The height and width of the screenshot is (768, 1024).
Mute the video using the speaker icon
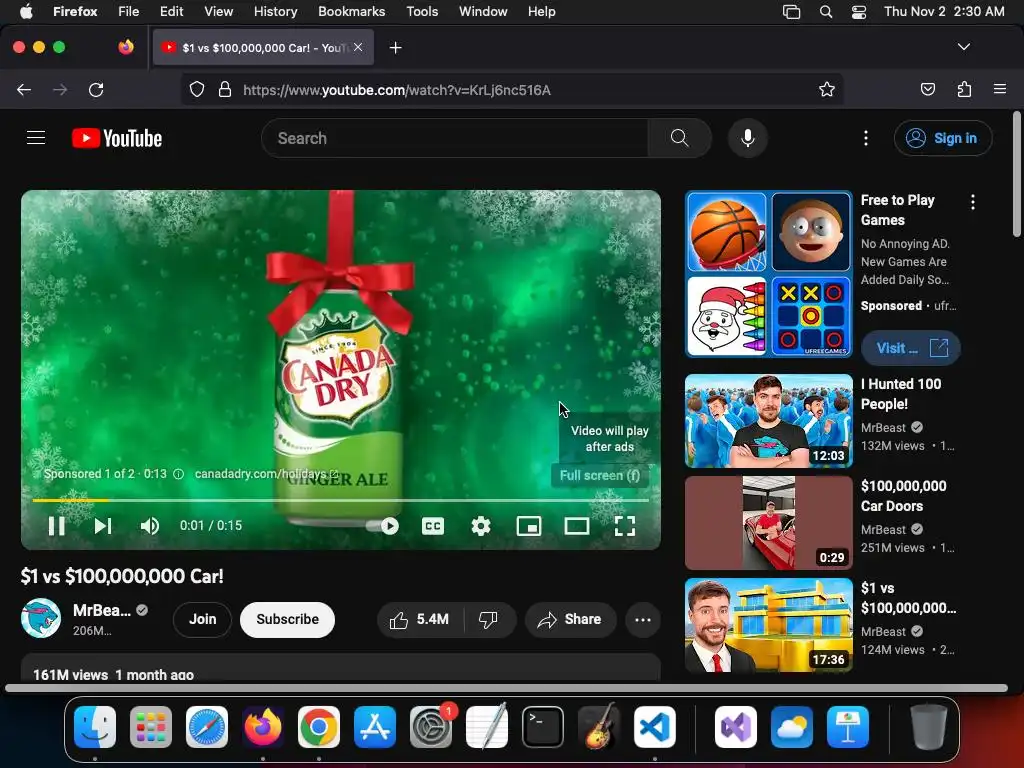(150, 526)
